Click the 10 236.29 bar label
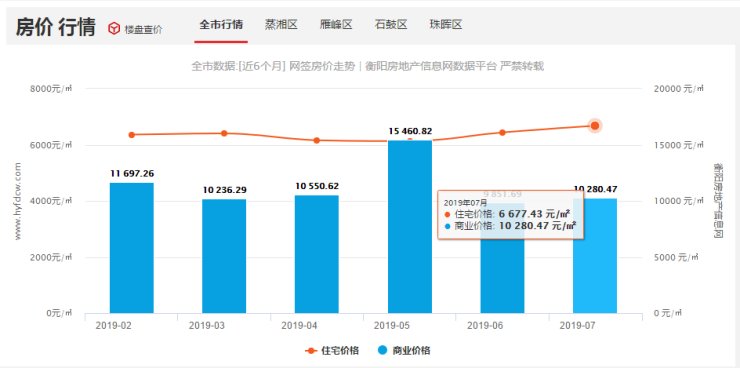This screenshot has height=368, width=740. click(x=225, y=190)
